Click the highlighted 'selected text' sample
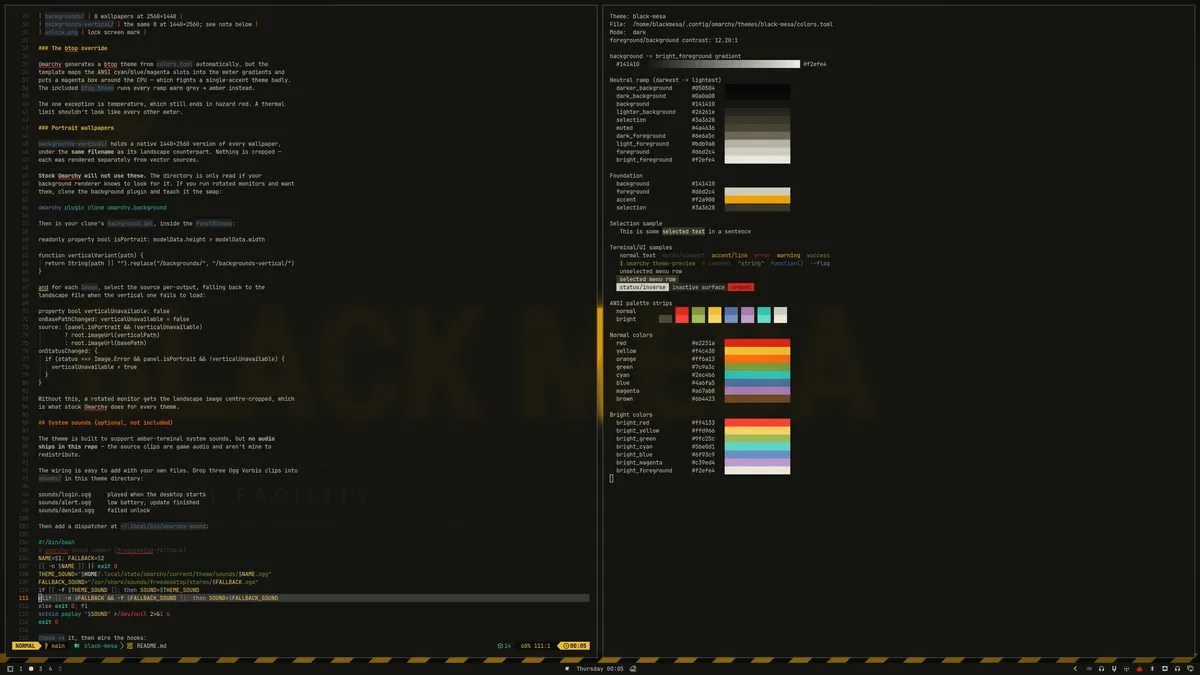The width and height of the screenshot is (1200, 675). pos(683,231)
